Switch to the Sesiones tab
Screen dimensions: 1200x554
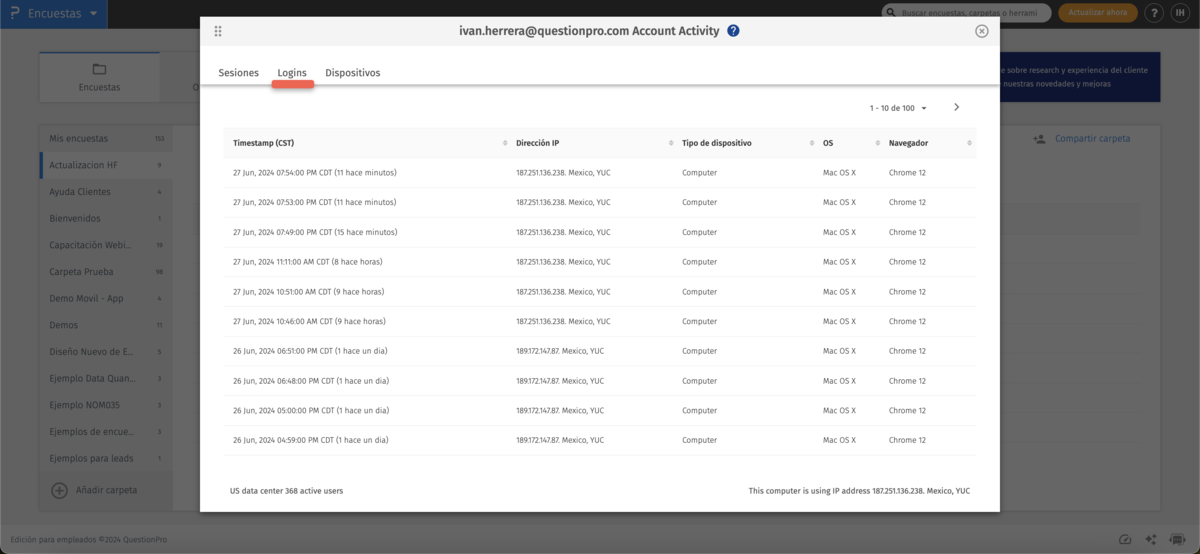pyautogui.click(x=238, y=73)
